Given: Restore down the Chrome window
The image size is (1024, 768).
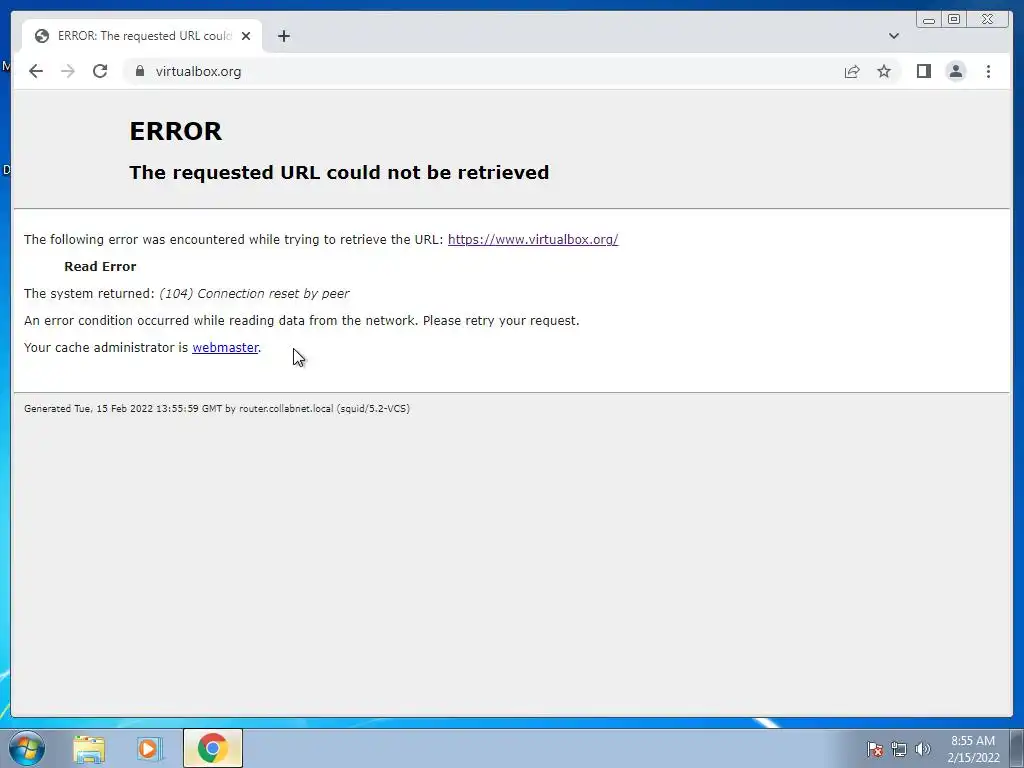Looking at the screenshot, I should click(953, 20).
